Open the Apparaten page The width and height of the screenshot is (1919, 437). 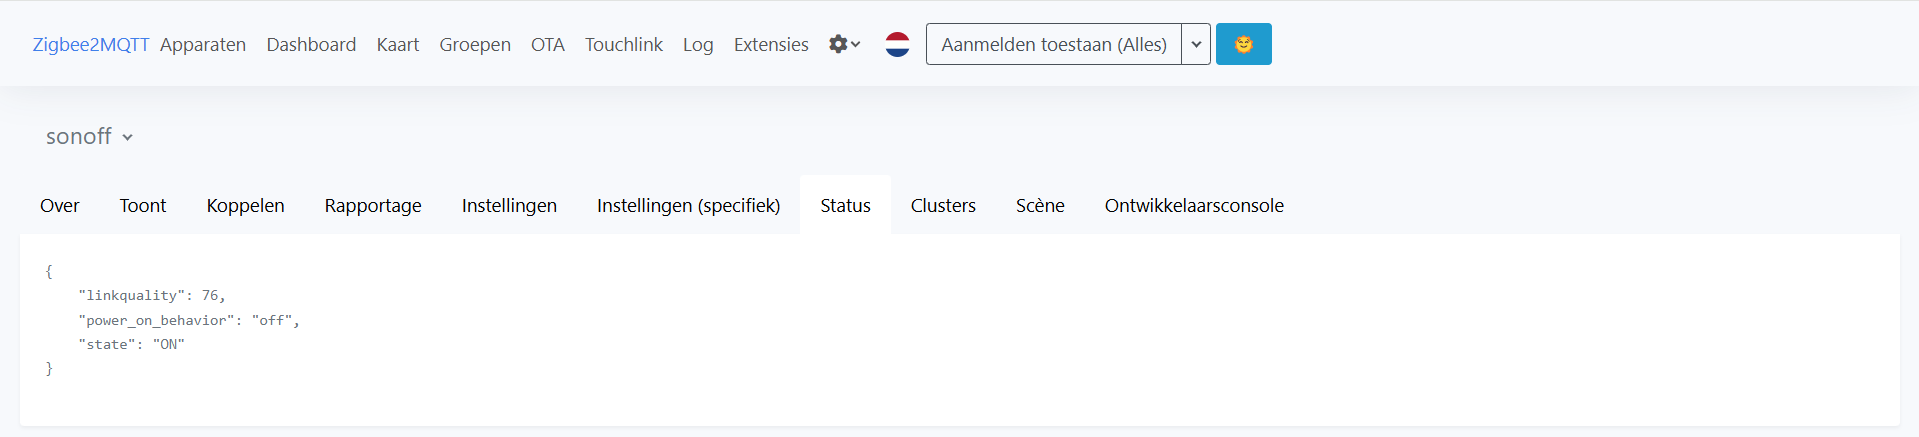click(x=203, y=44)
